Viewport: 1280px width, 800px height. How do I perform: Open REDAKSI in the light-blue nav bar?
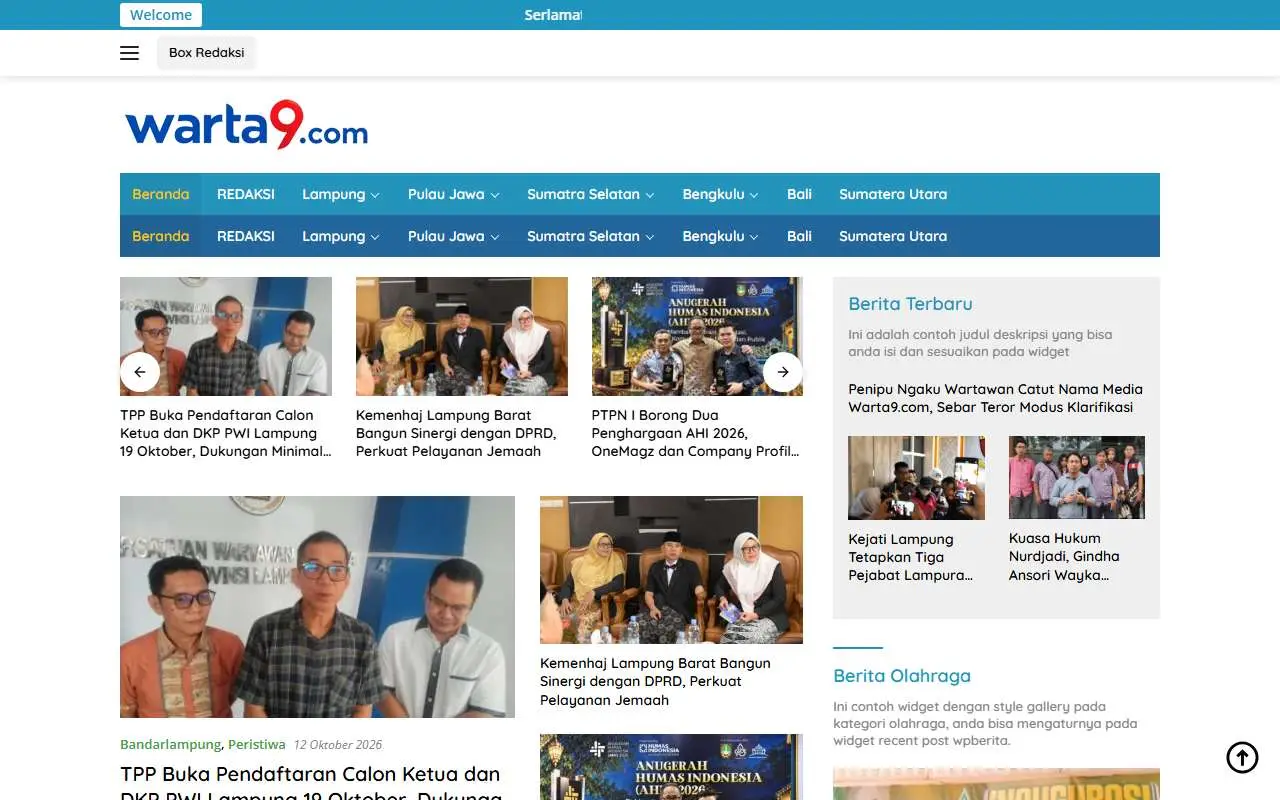click(246, 194)
